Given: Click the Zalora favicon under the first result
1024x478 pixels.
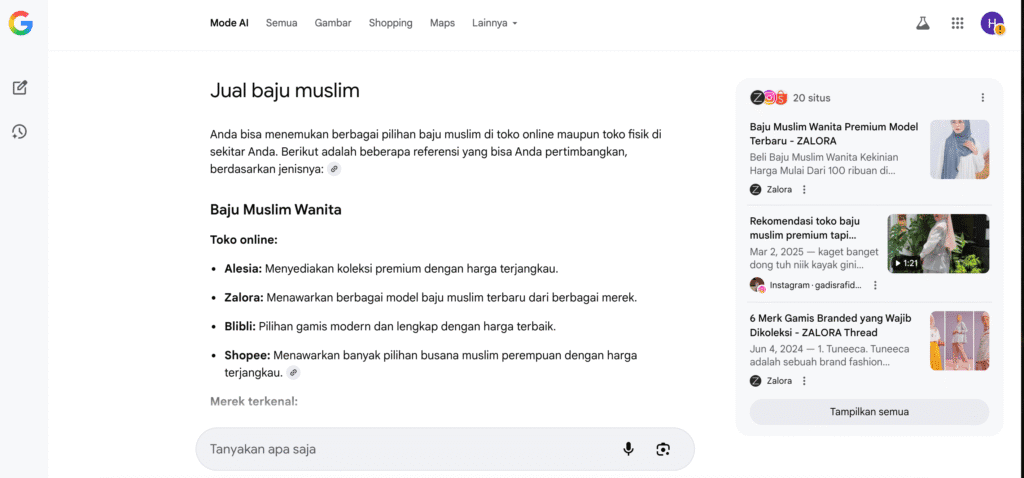Looking at the screenshot, I should tap(756, 190).
